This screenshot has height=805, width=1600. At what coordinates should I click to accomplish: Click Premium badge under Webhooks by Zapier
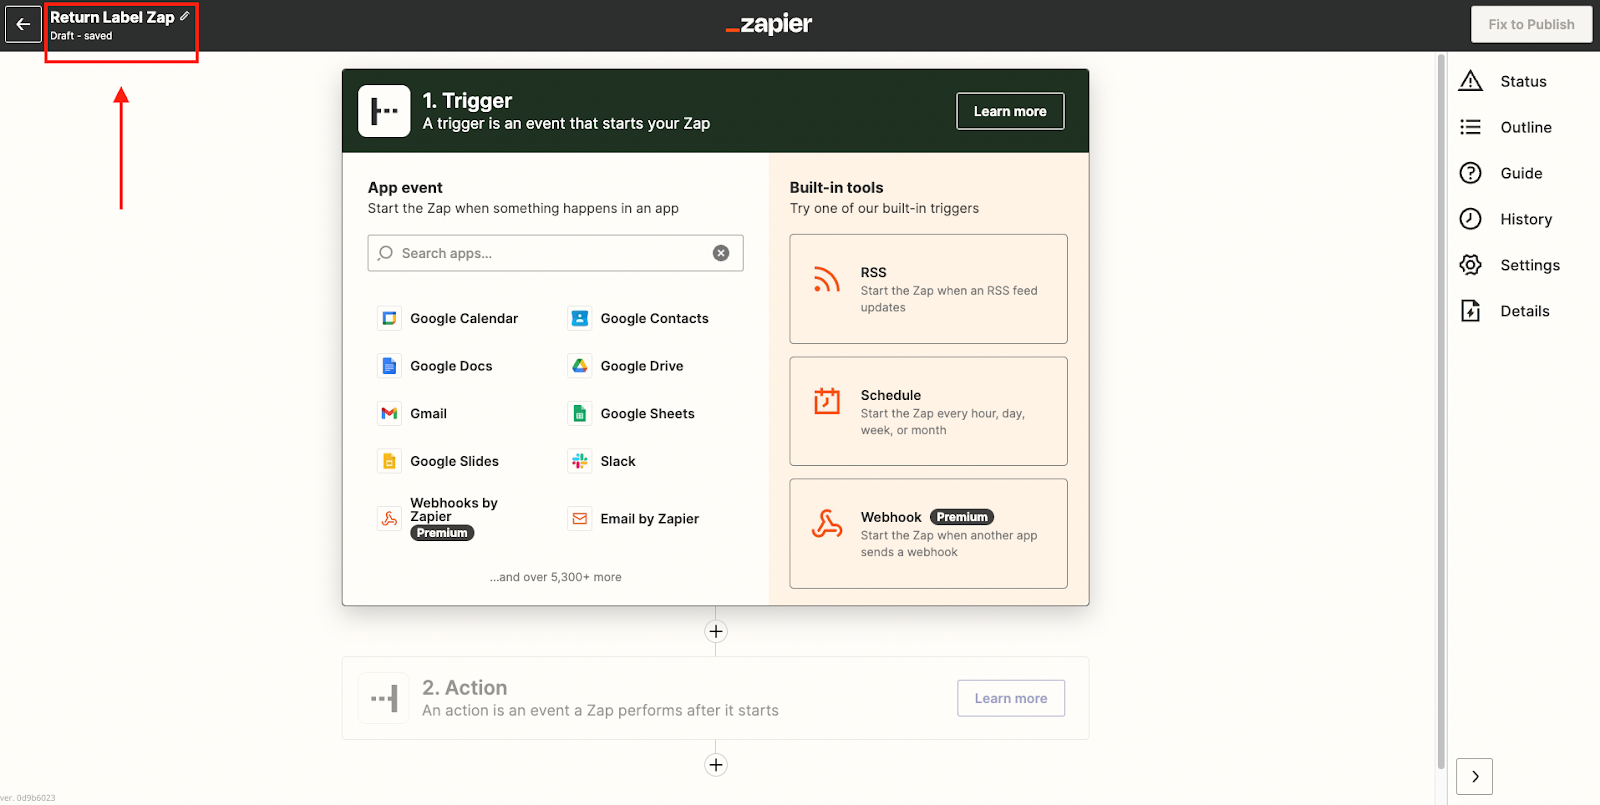442,533
